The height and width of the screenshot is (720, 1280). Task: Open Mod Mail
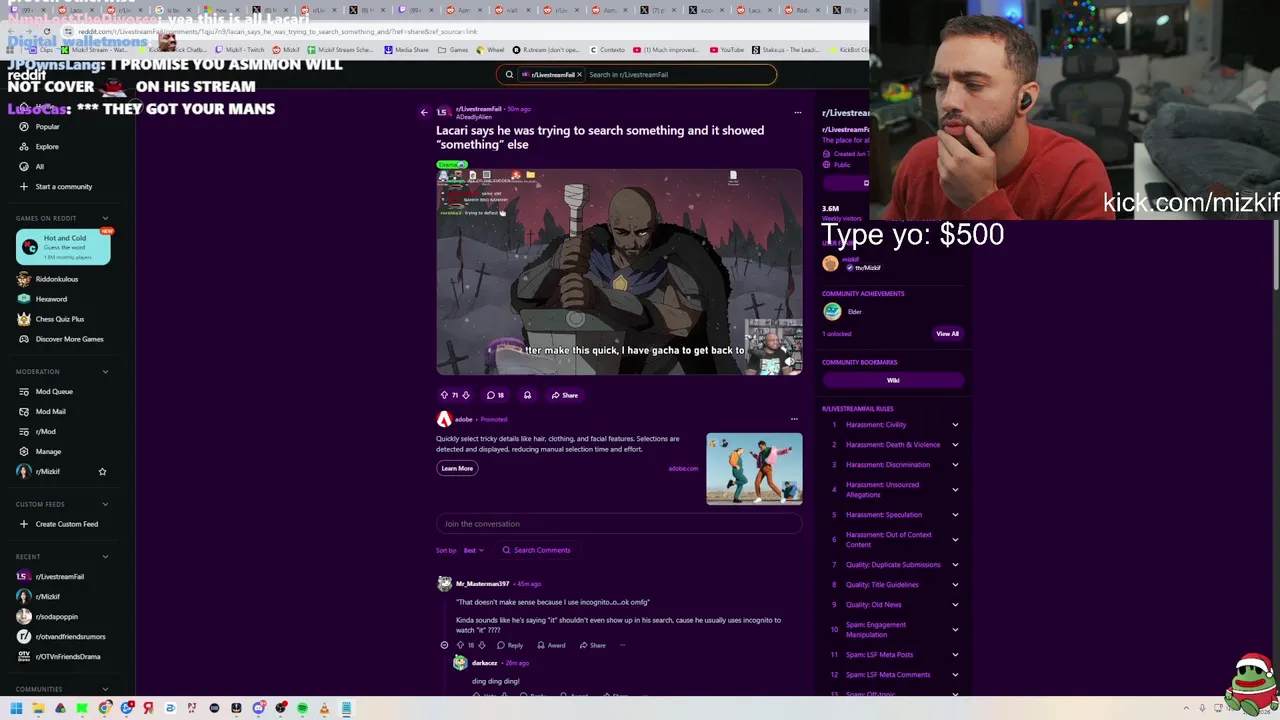click(x=50, y=412)
